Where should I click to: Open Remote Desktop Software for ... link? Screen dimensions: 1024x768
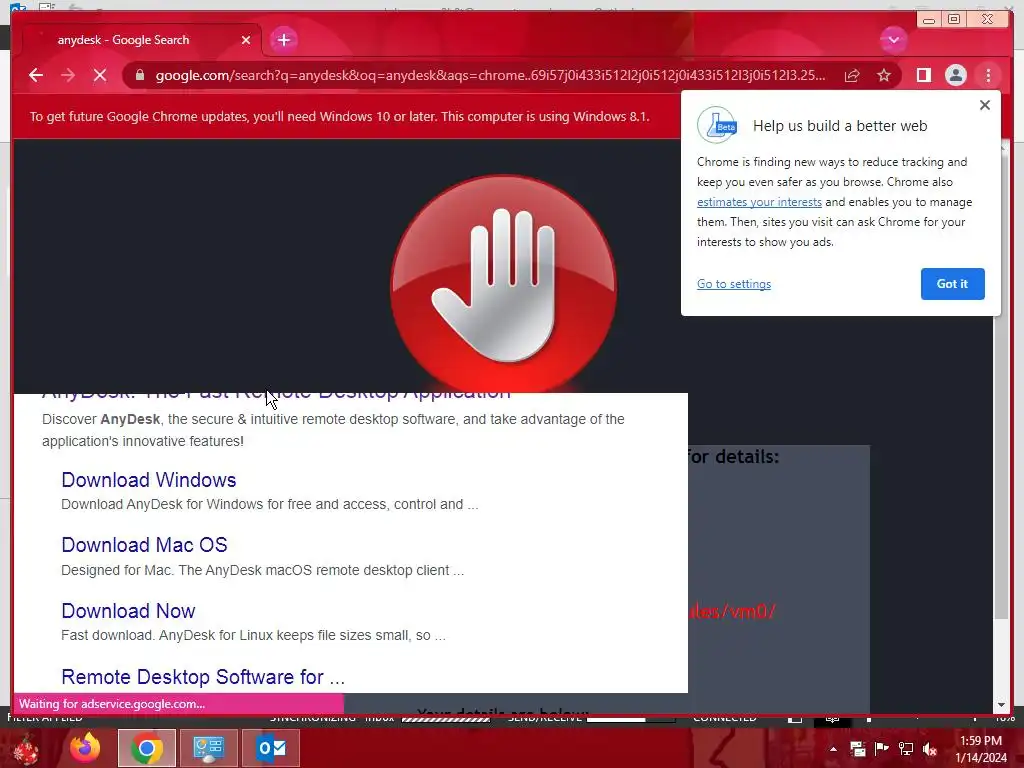click(203, 677)
